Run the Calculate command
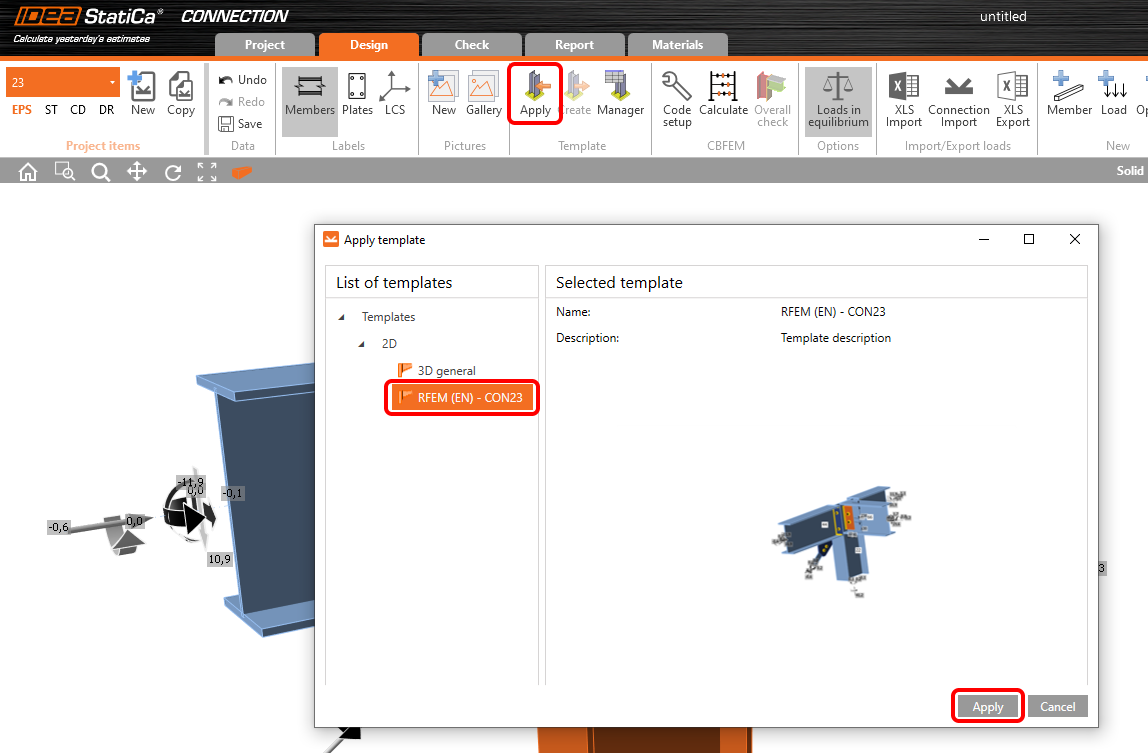This screenshot has width=1148, height=753. pos(723,98)
